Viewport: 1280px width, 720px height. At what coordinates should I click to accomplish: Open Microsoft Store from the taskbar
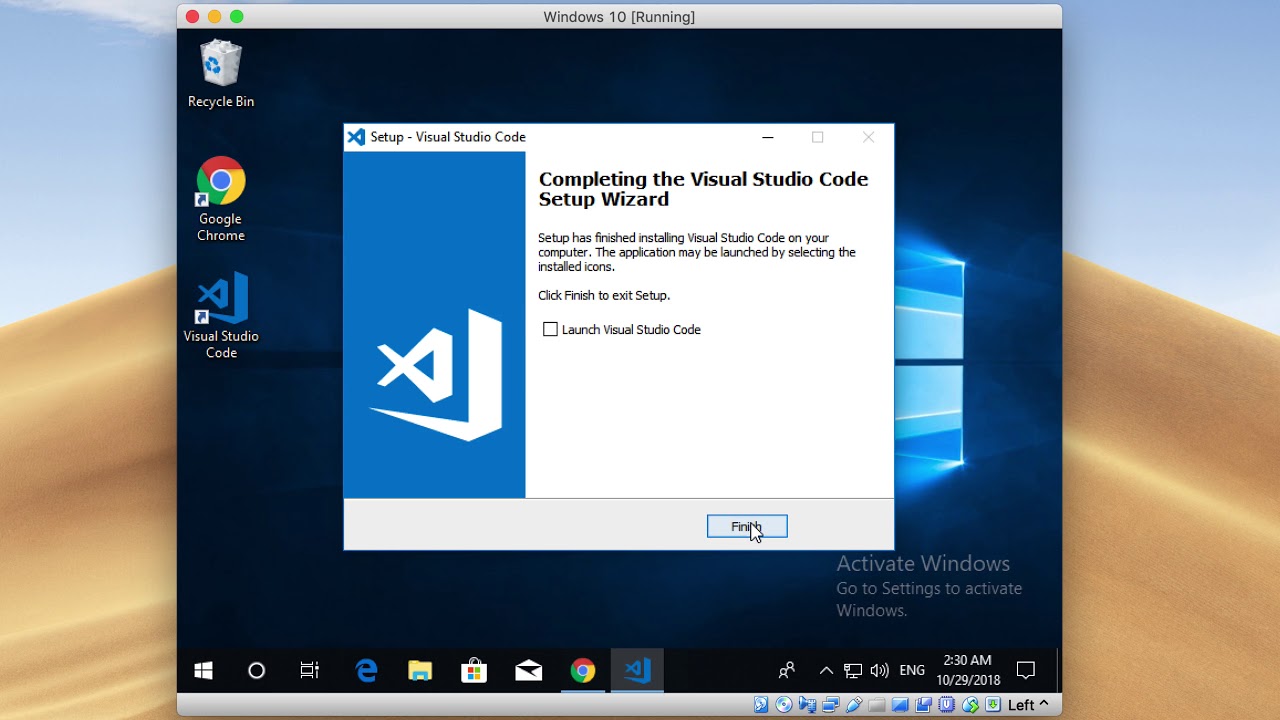(x=474, y=671)
